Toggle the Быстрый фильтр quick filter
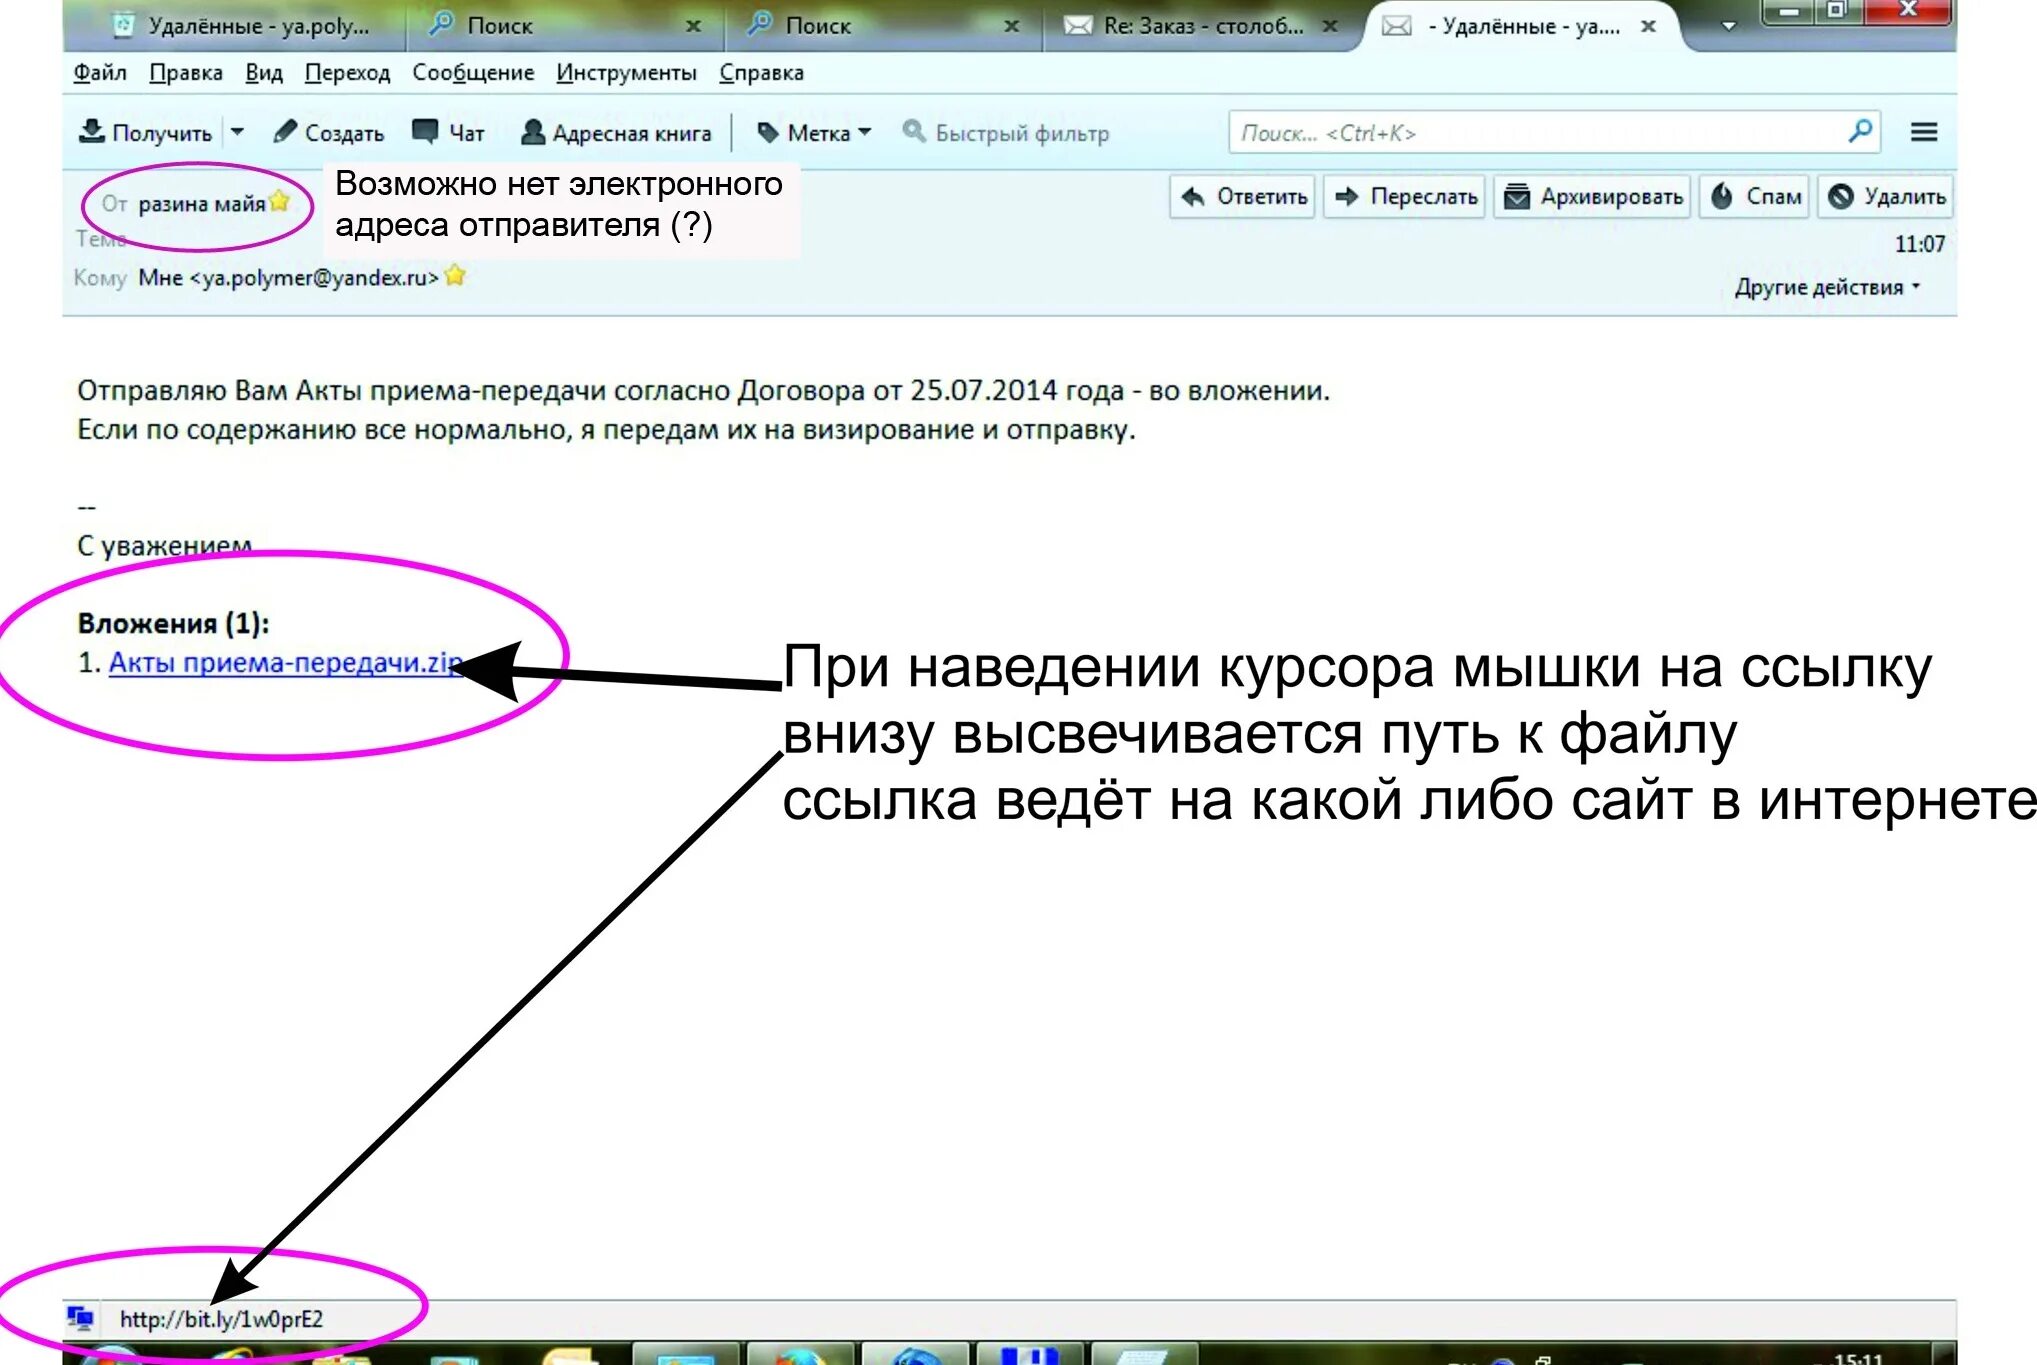 pyautogui.click(x=1006, y=133)
